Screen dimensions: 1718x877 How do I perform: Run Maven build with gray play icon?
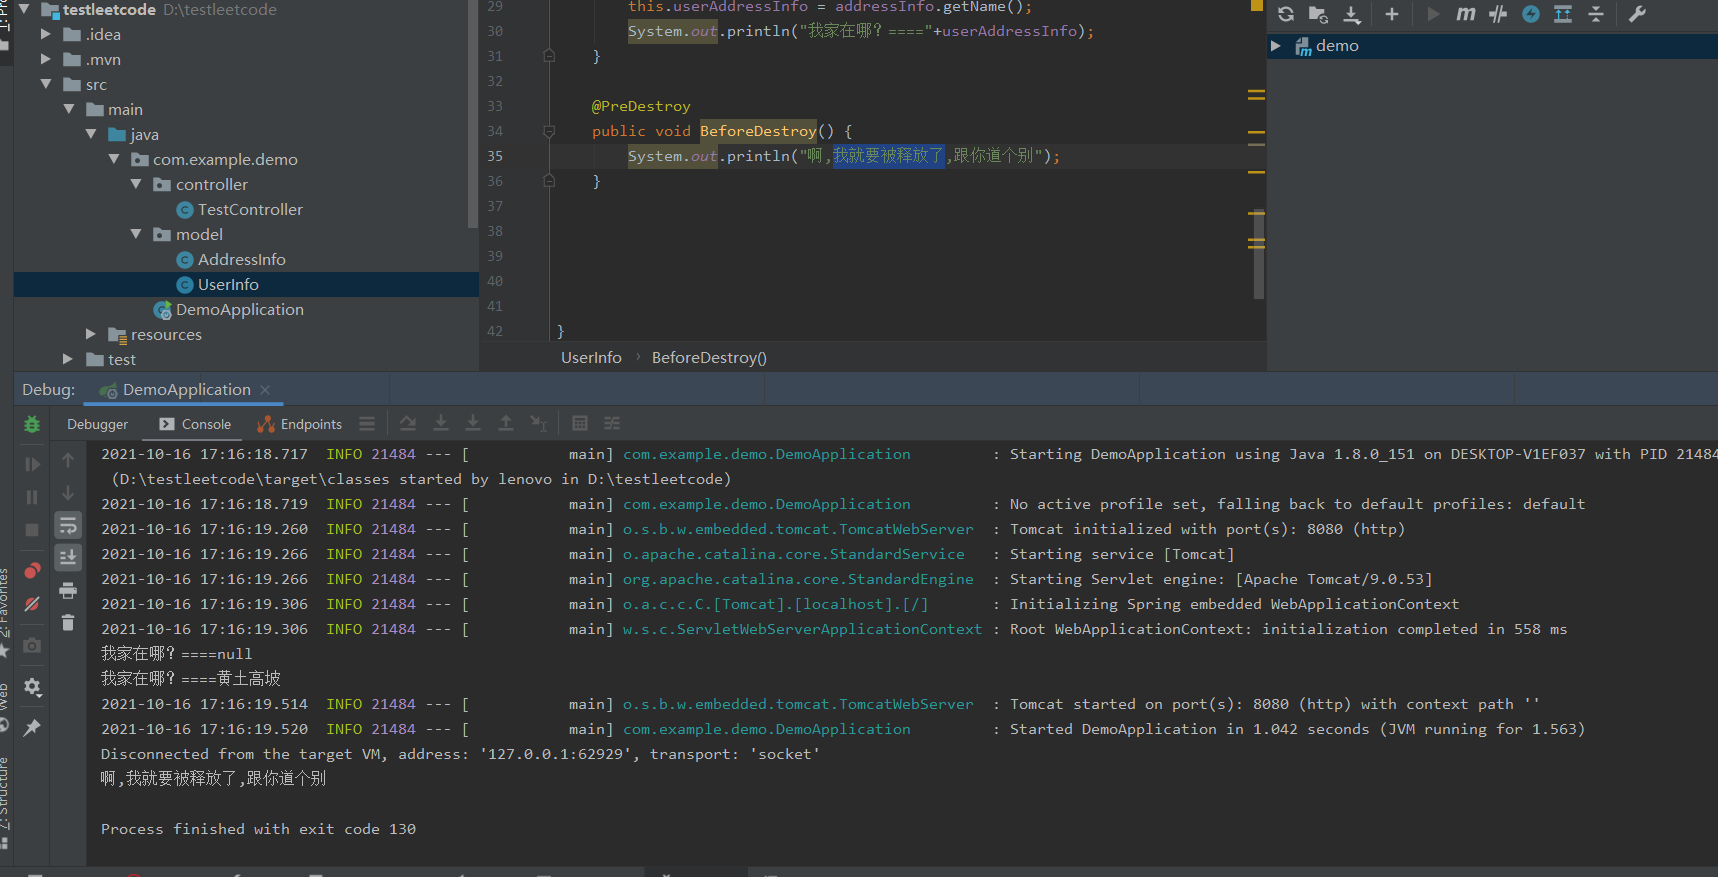(1433, 14)
